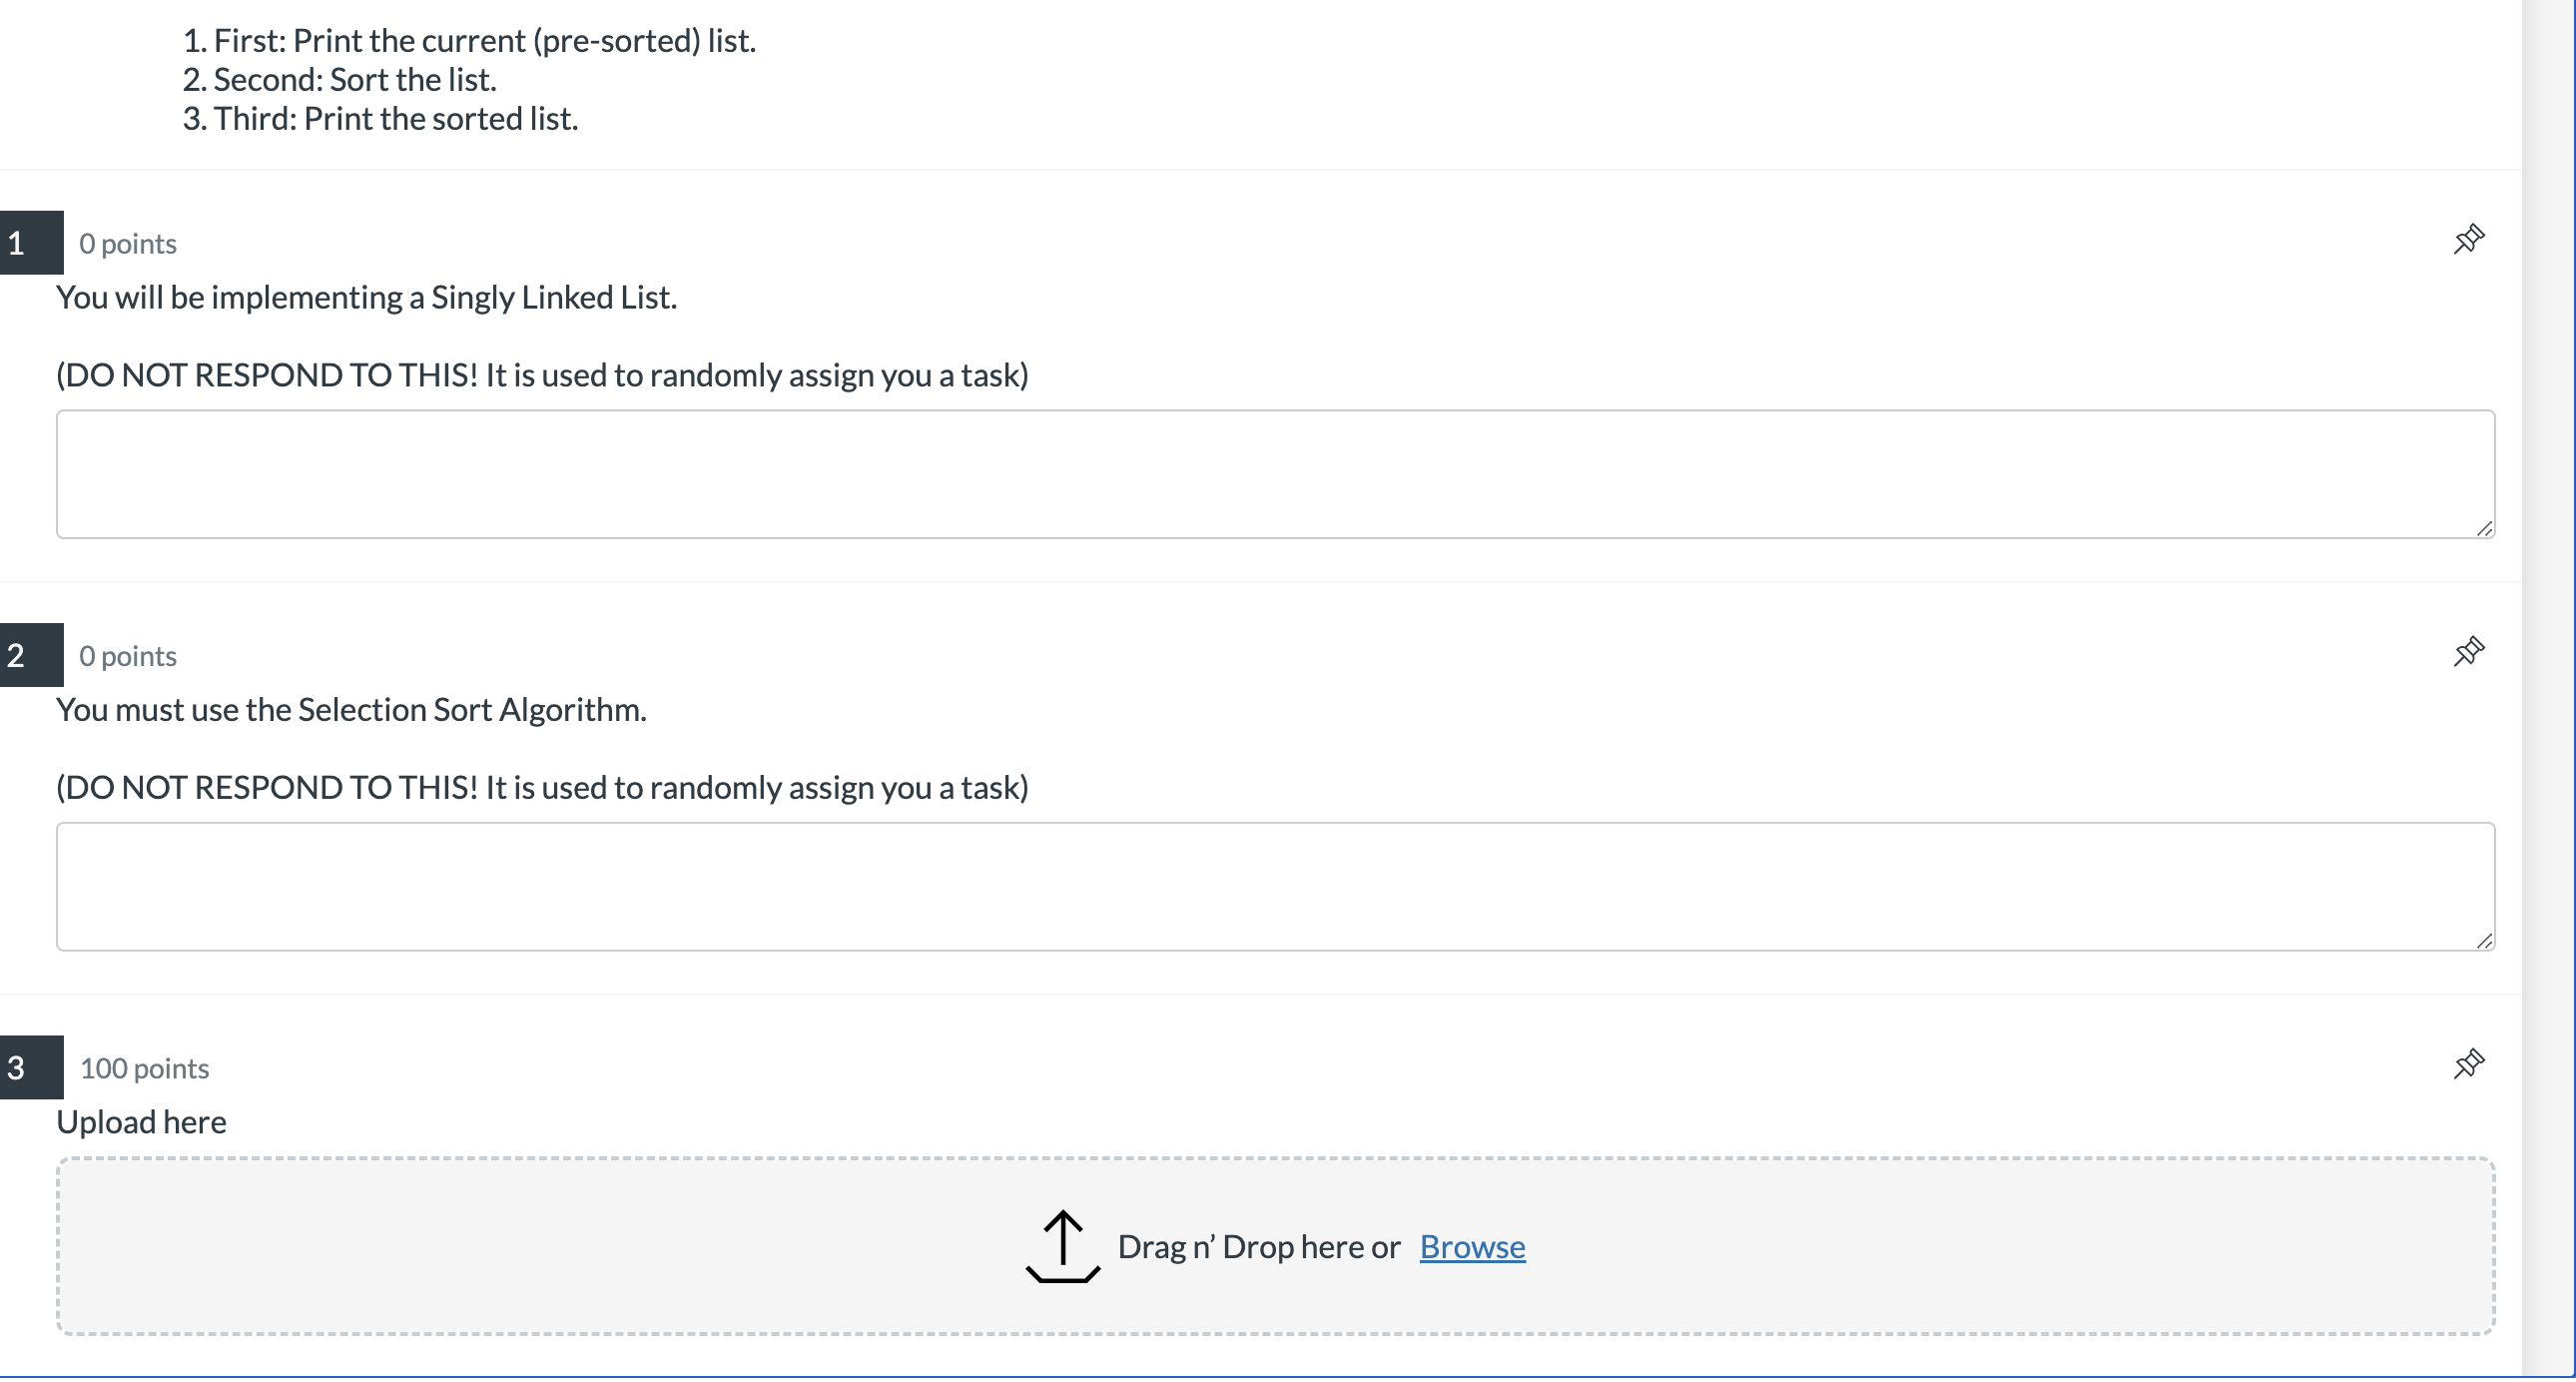Screen dimensions: 2576x1382
Task: Click resize handle of Singly Linked List textbox
Action: [x=2484, y=529]
